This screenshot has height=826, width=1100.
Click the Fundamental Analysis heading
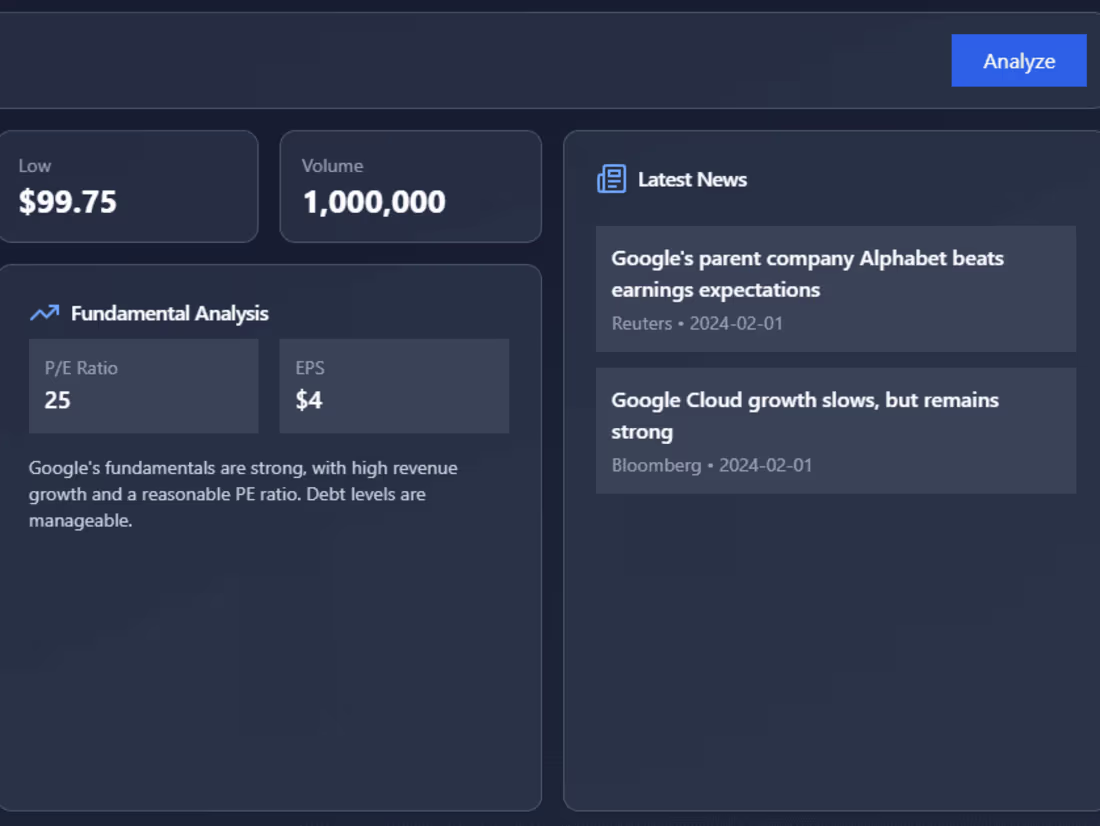pyautogui.click(x=169, y=313)
